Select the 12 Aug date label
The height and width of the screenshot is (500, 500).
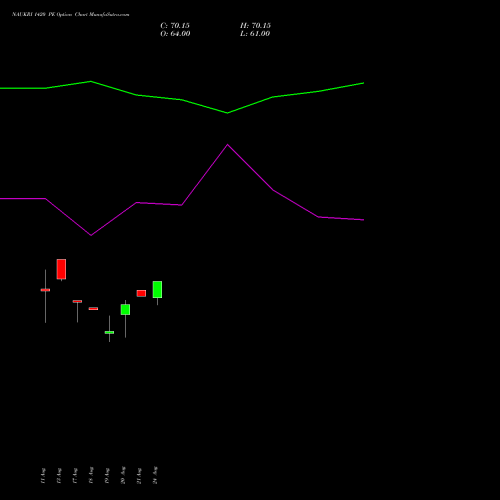[59, 476]
